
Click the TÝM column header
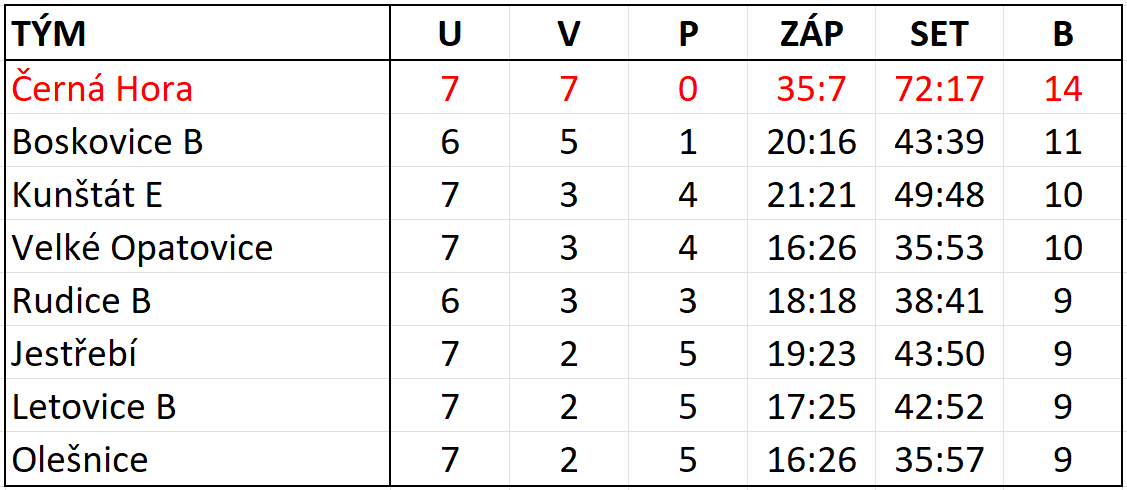49,35
